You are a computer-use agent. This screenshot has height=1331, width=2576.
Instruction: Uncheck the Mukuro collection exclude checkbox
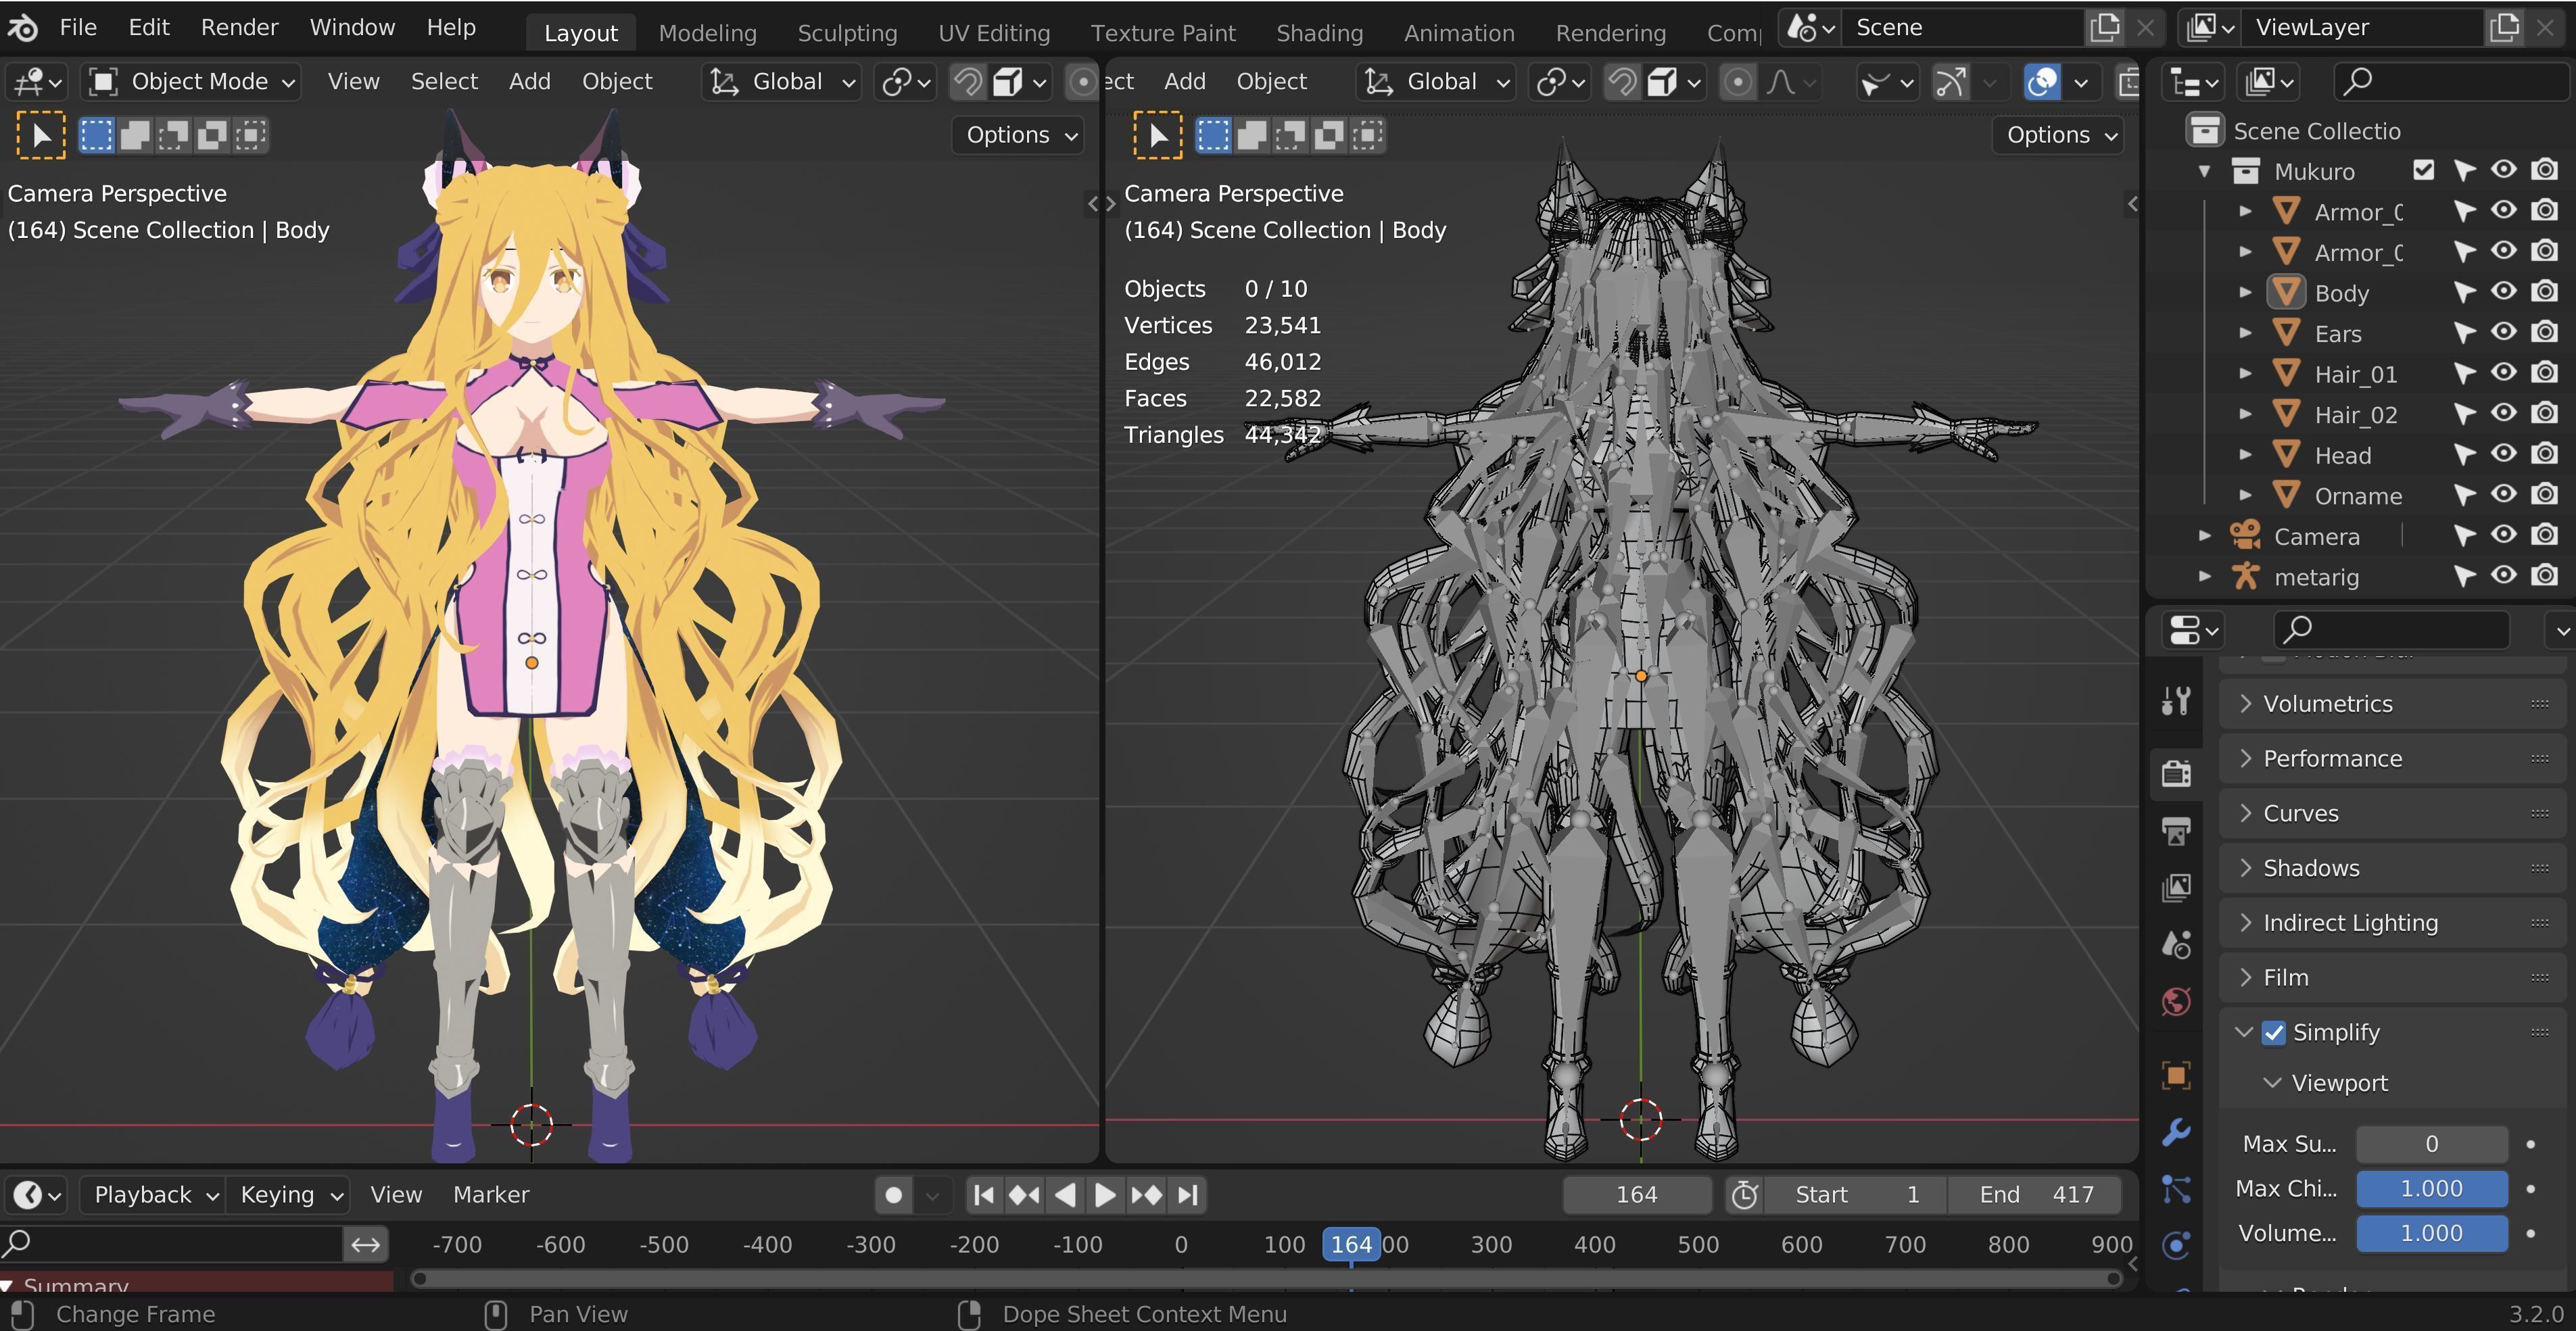click(2423, 170)
